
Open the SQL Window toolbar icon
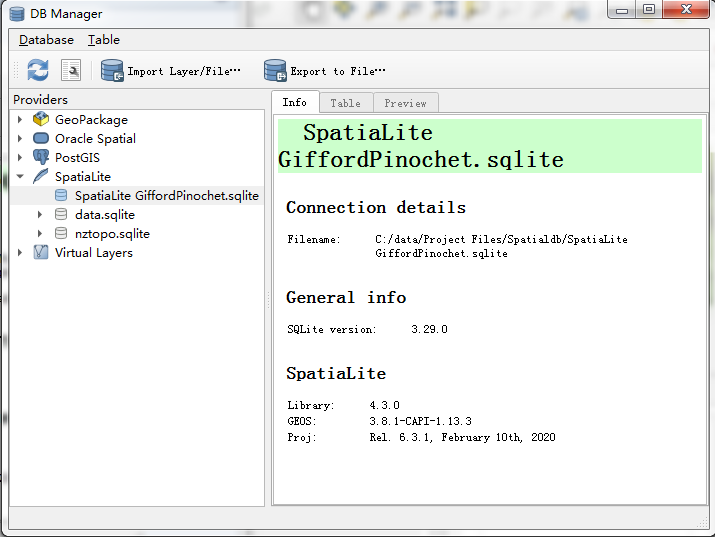click(71, 71)
